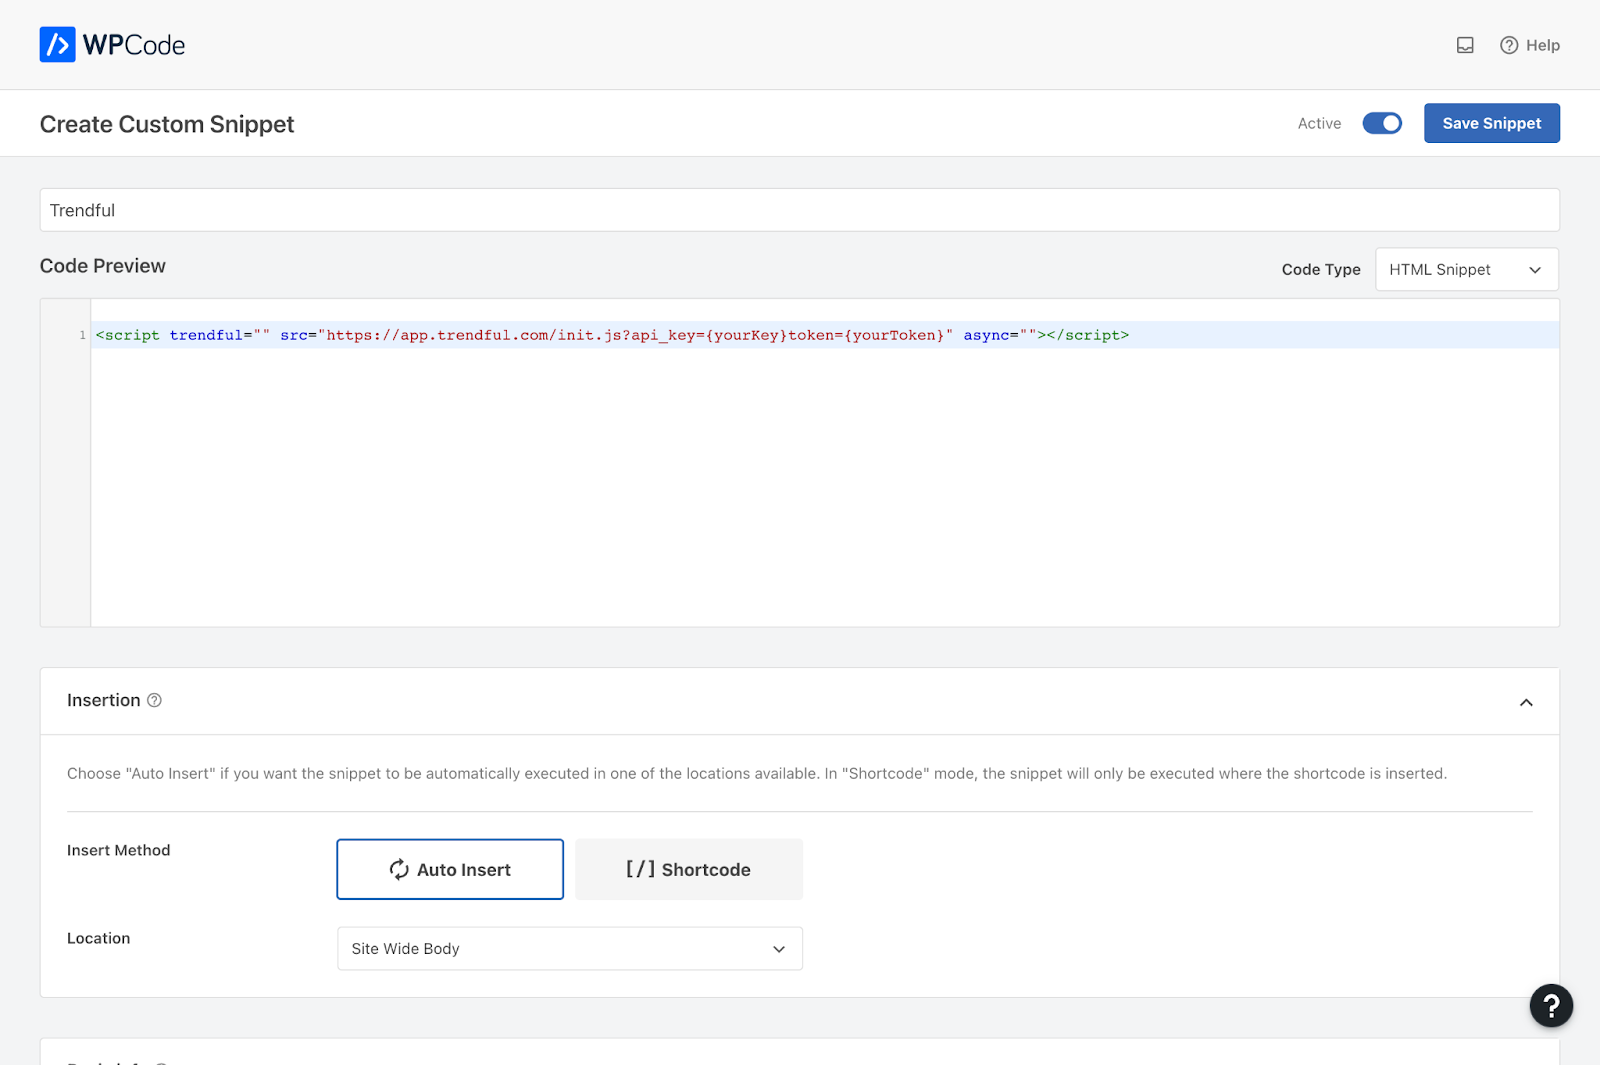The image size is (1600, 1065).
Task: Select the Auto Insert method
Action: pyautogui.click(x=450, y=869)
